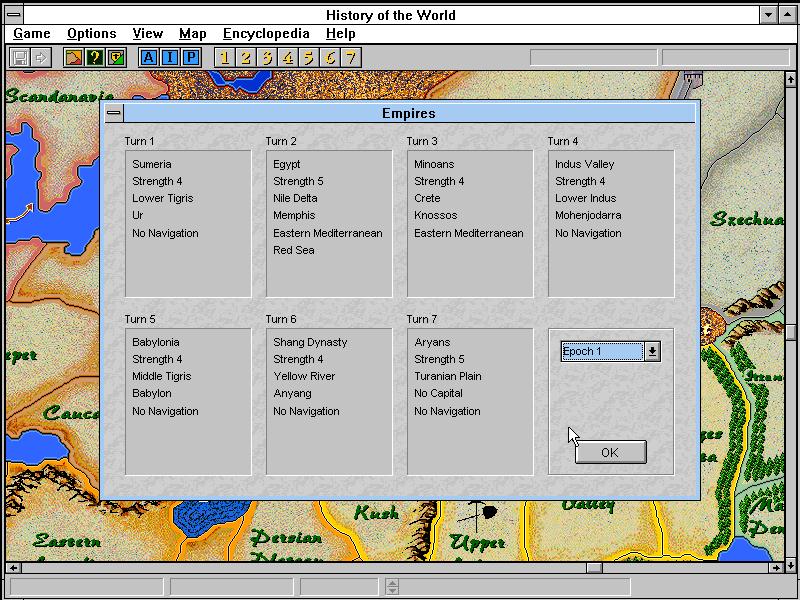
Task: Click the Red Sea entry
Action: pyautogui.click(x=293, y=250)
